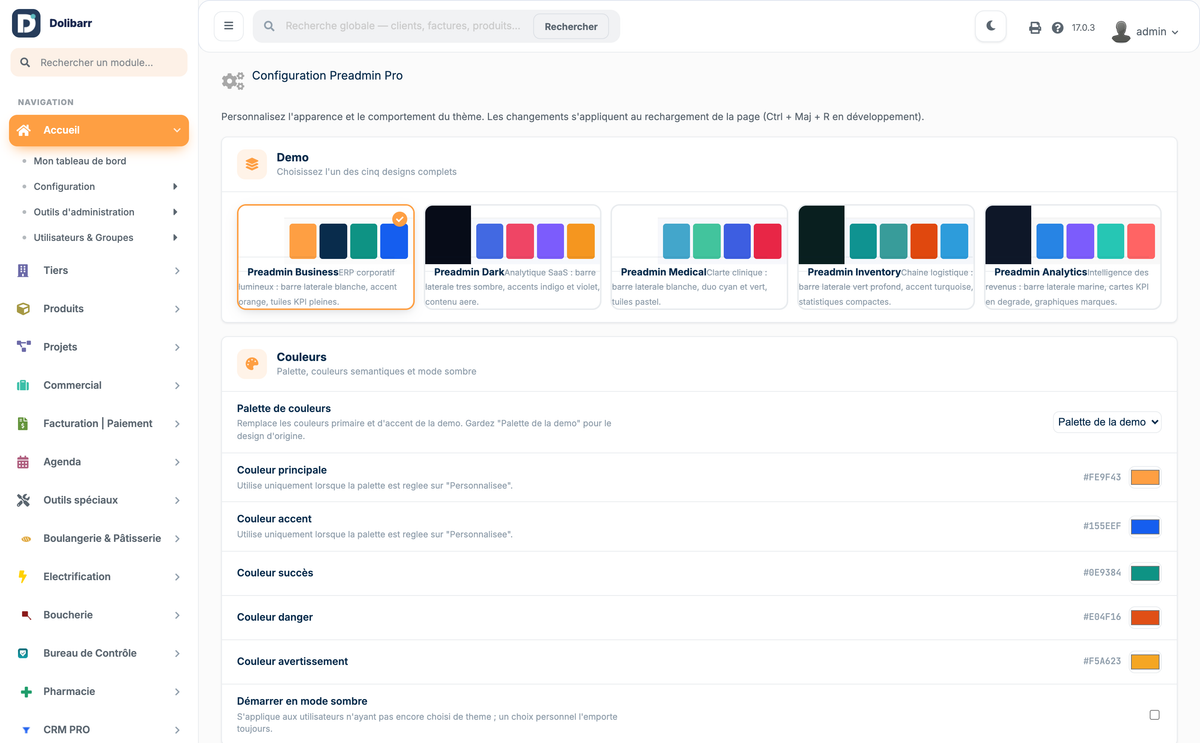Click the module search magnifier icon

point(25,62)
